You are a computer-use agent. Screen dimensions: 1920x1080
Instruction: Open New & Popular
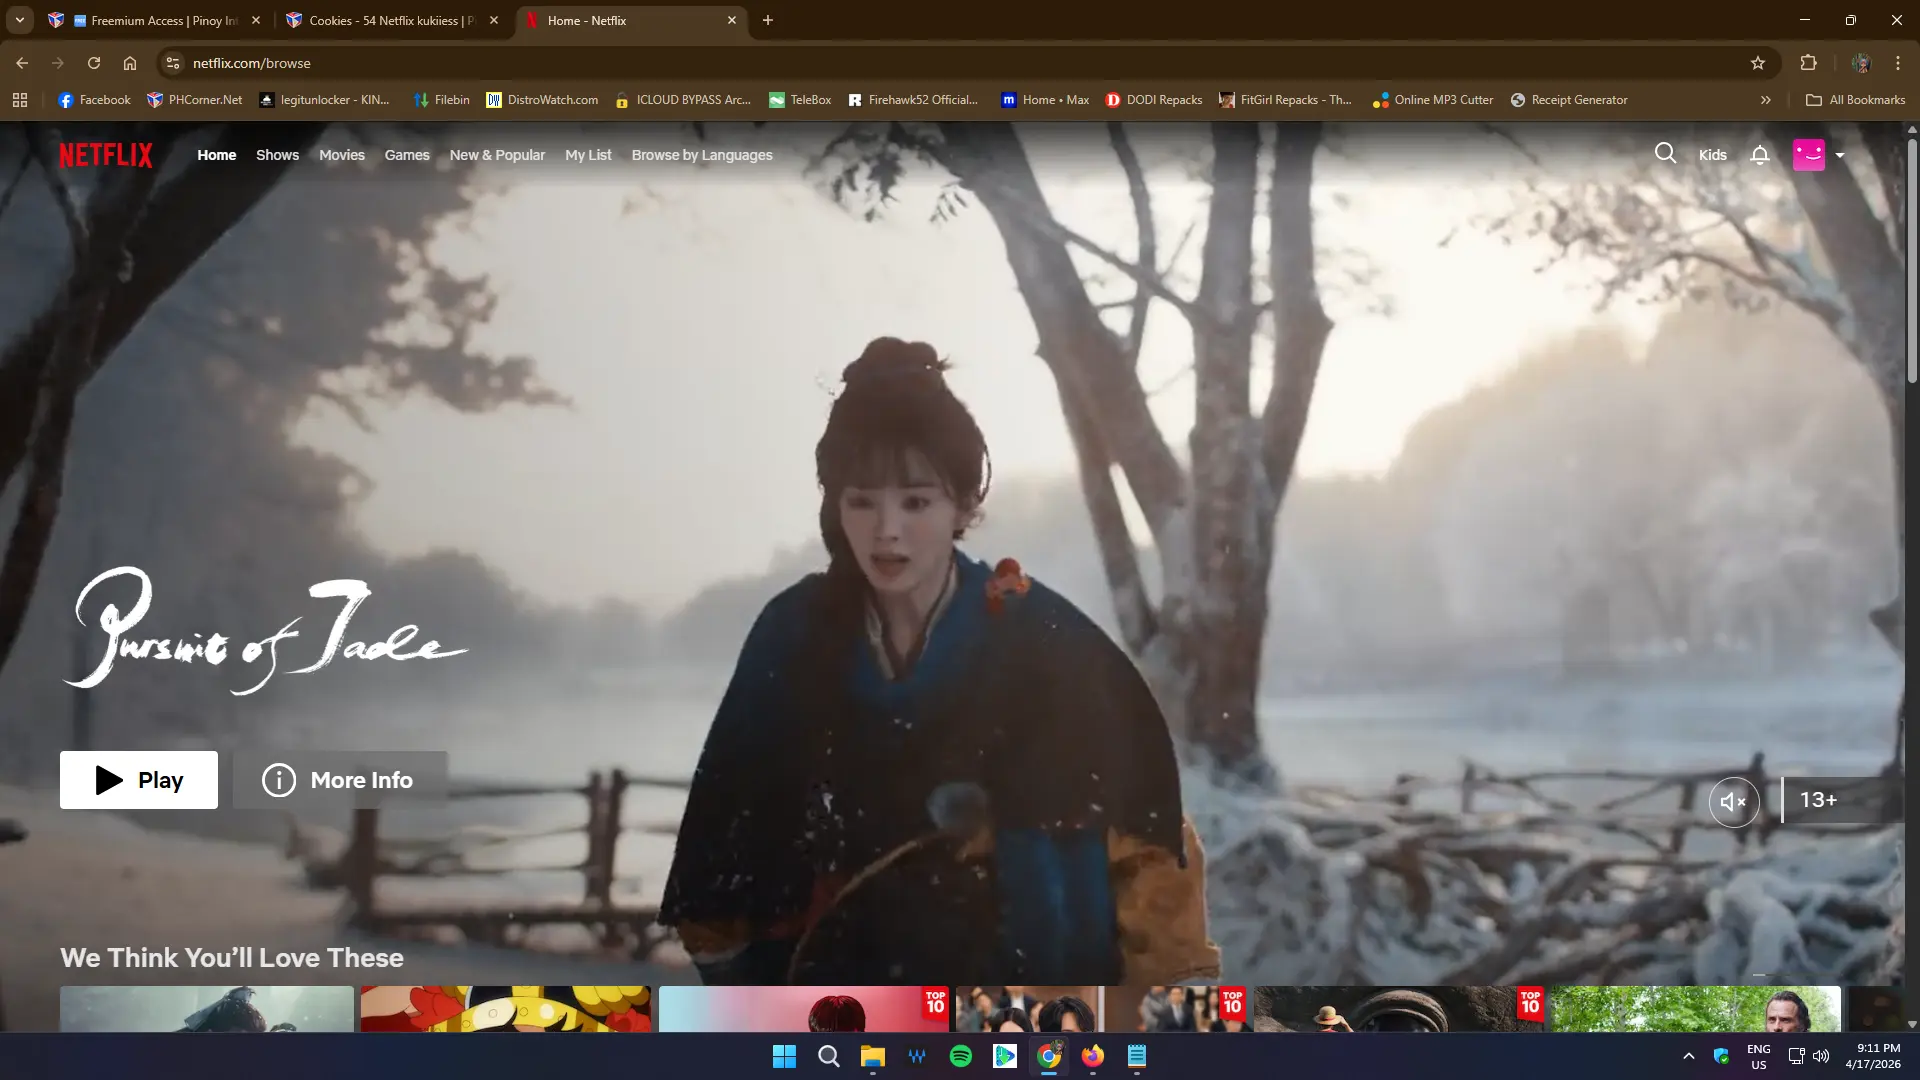pyautogui.click(x=497, y=155)
